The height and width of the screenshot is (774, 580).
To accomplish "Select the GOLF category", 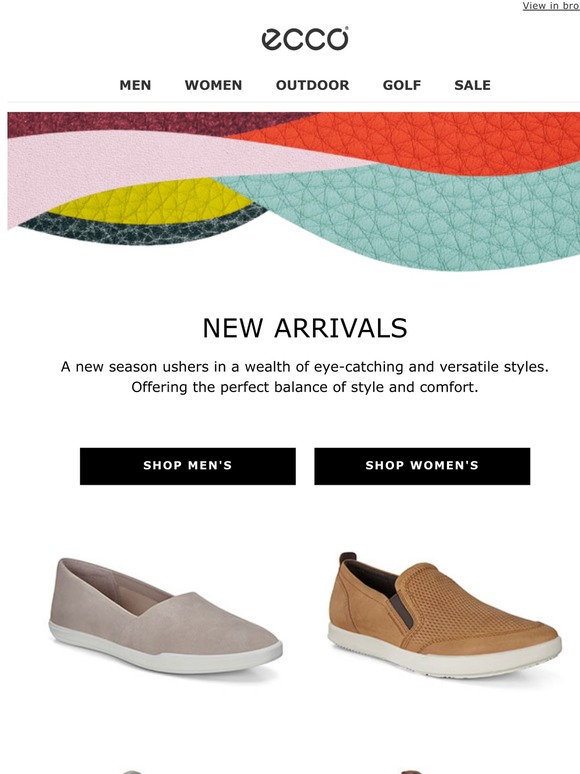I will click(402, 85).
